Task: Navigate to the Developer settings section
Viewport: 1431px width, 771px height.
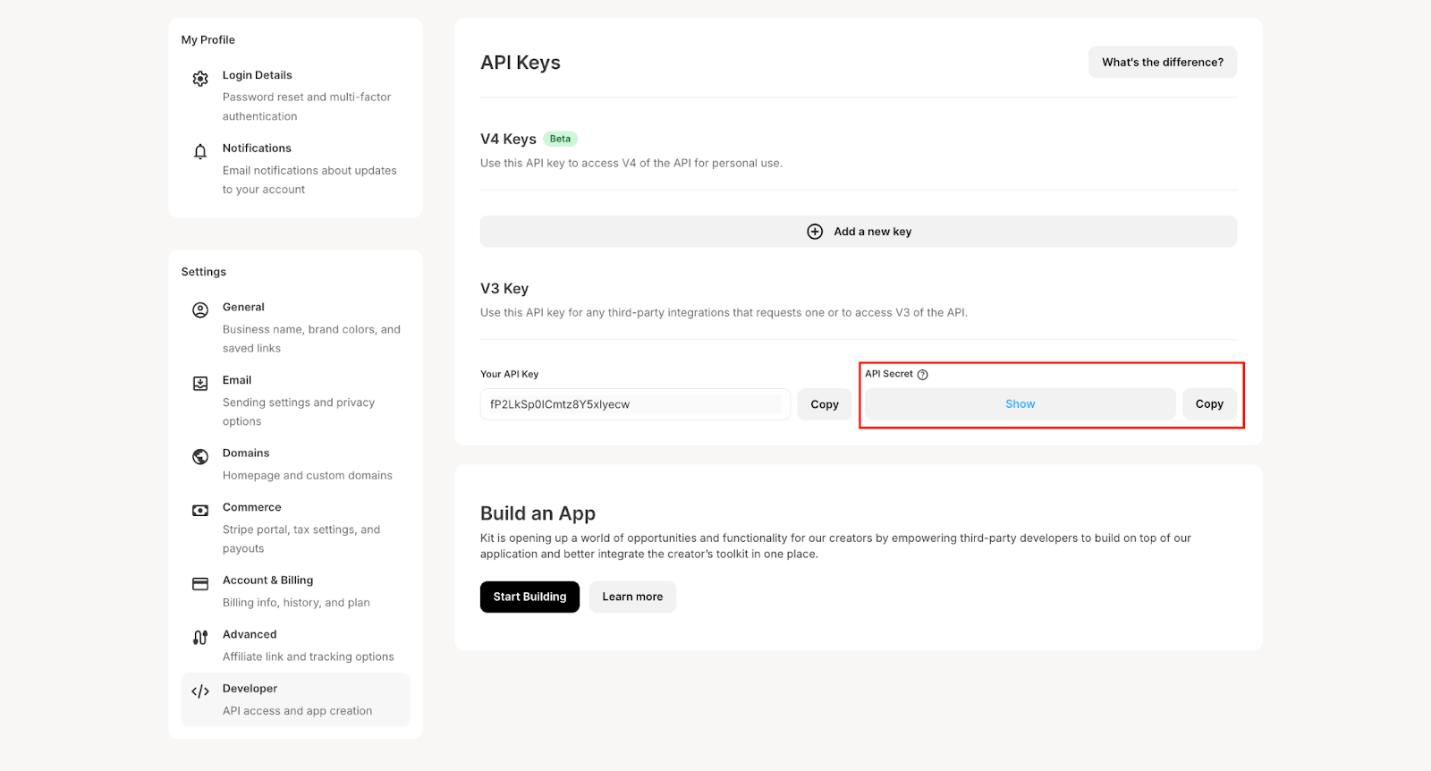Action: pyautogui.click(x=249, y=689)
